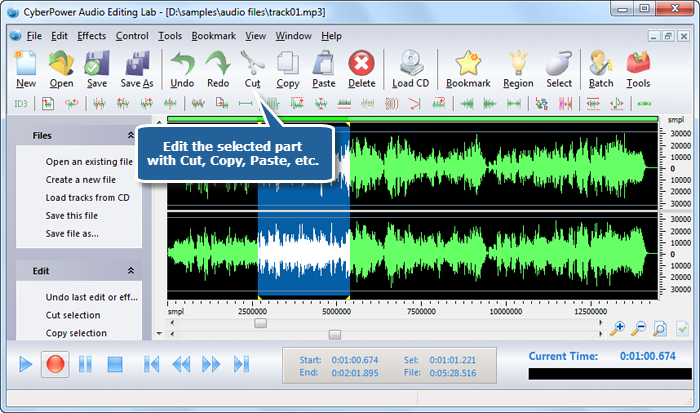Click the Redo arrow icon
700x413 pixels.
point(218,63)
